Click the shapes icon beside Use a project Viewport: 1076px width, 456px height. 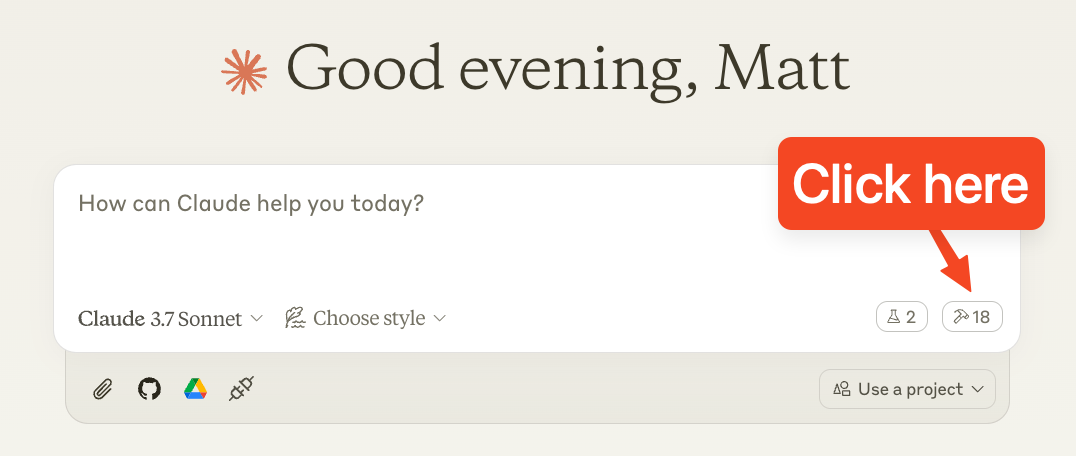coord(843,389)
